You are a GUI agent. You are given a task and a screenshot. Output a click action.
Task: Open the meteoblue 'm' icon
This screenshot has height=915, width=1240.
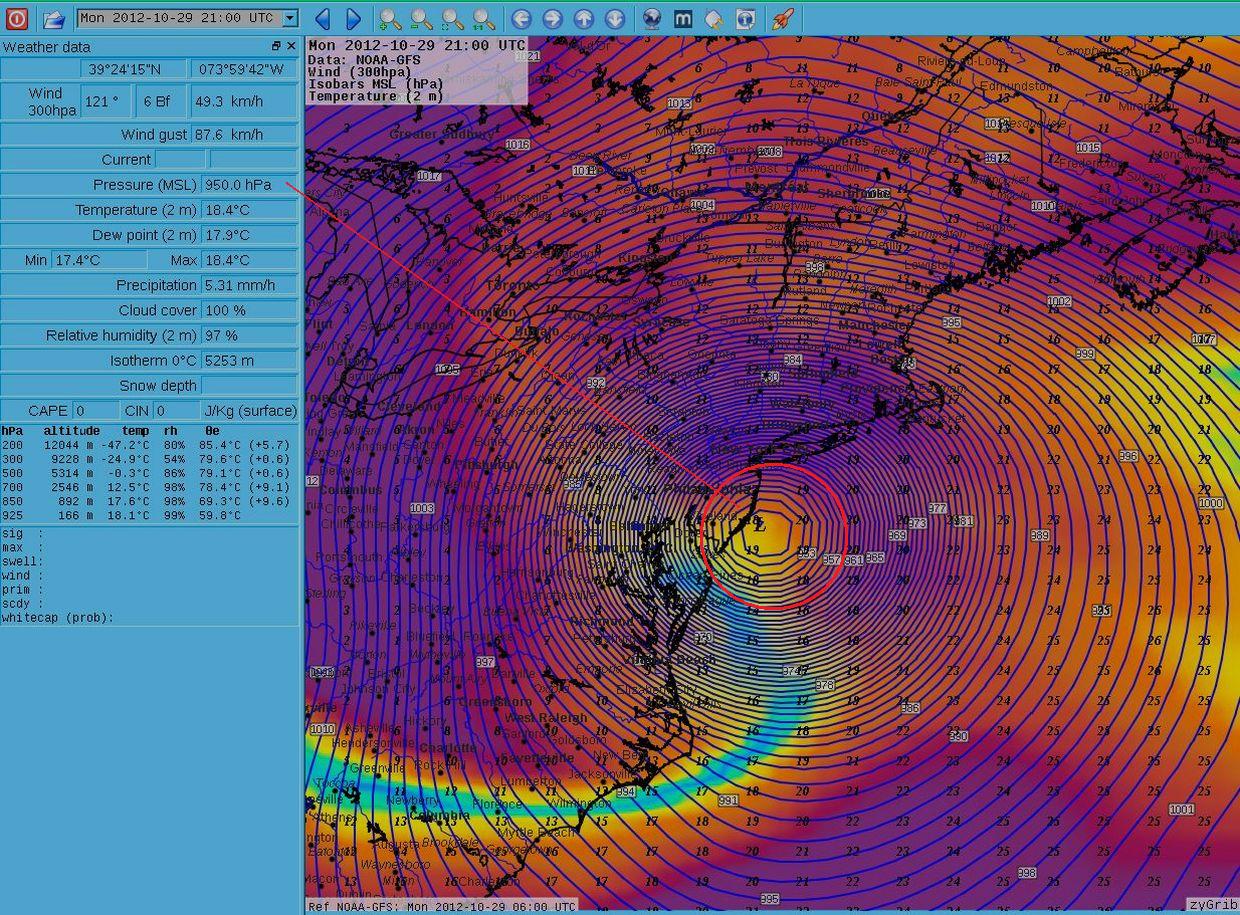click(683, 18)
